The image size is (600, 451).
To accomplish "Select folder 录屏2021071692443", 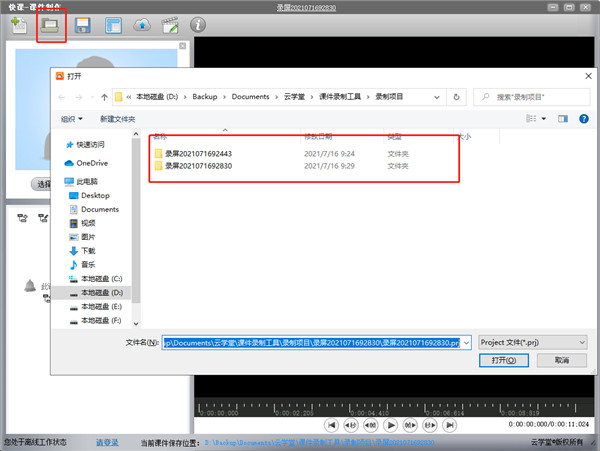I will (x=198, y=154).
